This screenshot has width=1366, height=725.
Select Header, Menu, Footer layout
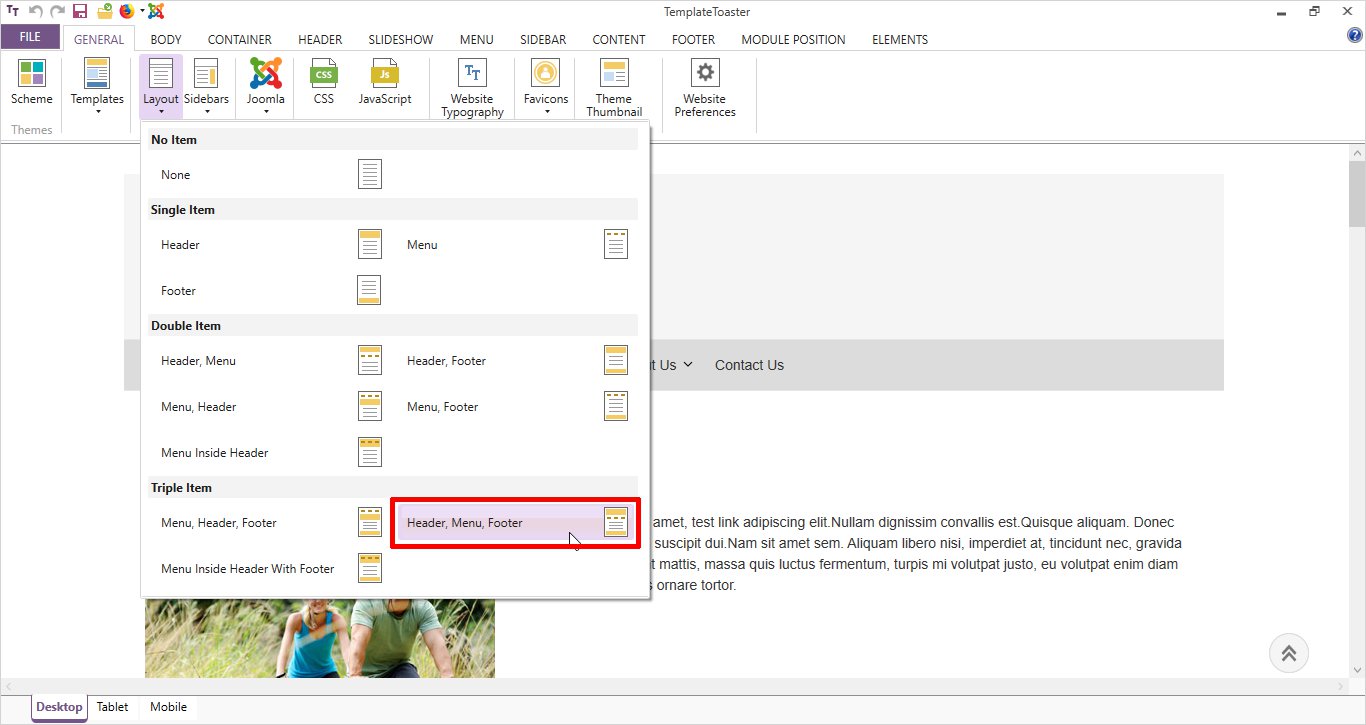(x=515, y=523)
